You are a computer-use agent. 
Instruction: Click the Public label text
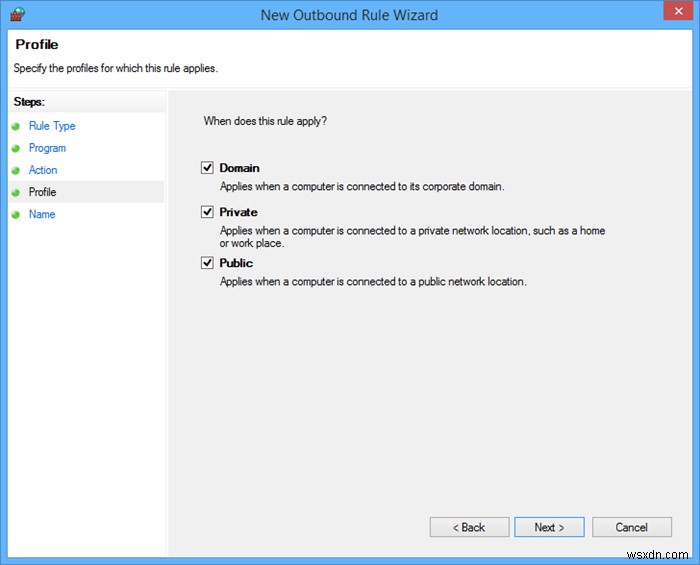click(x=236, y=263)
